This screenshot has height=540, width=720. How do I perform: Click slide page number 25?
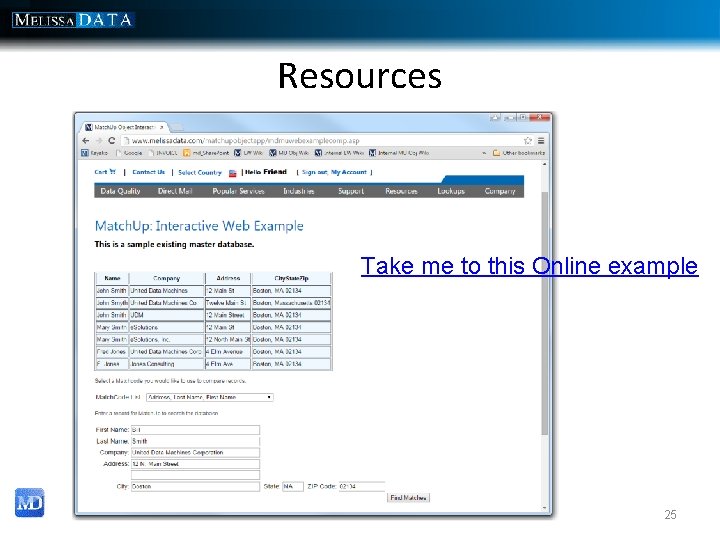coord(670,515)
